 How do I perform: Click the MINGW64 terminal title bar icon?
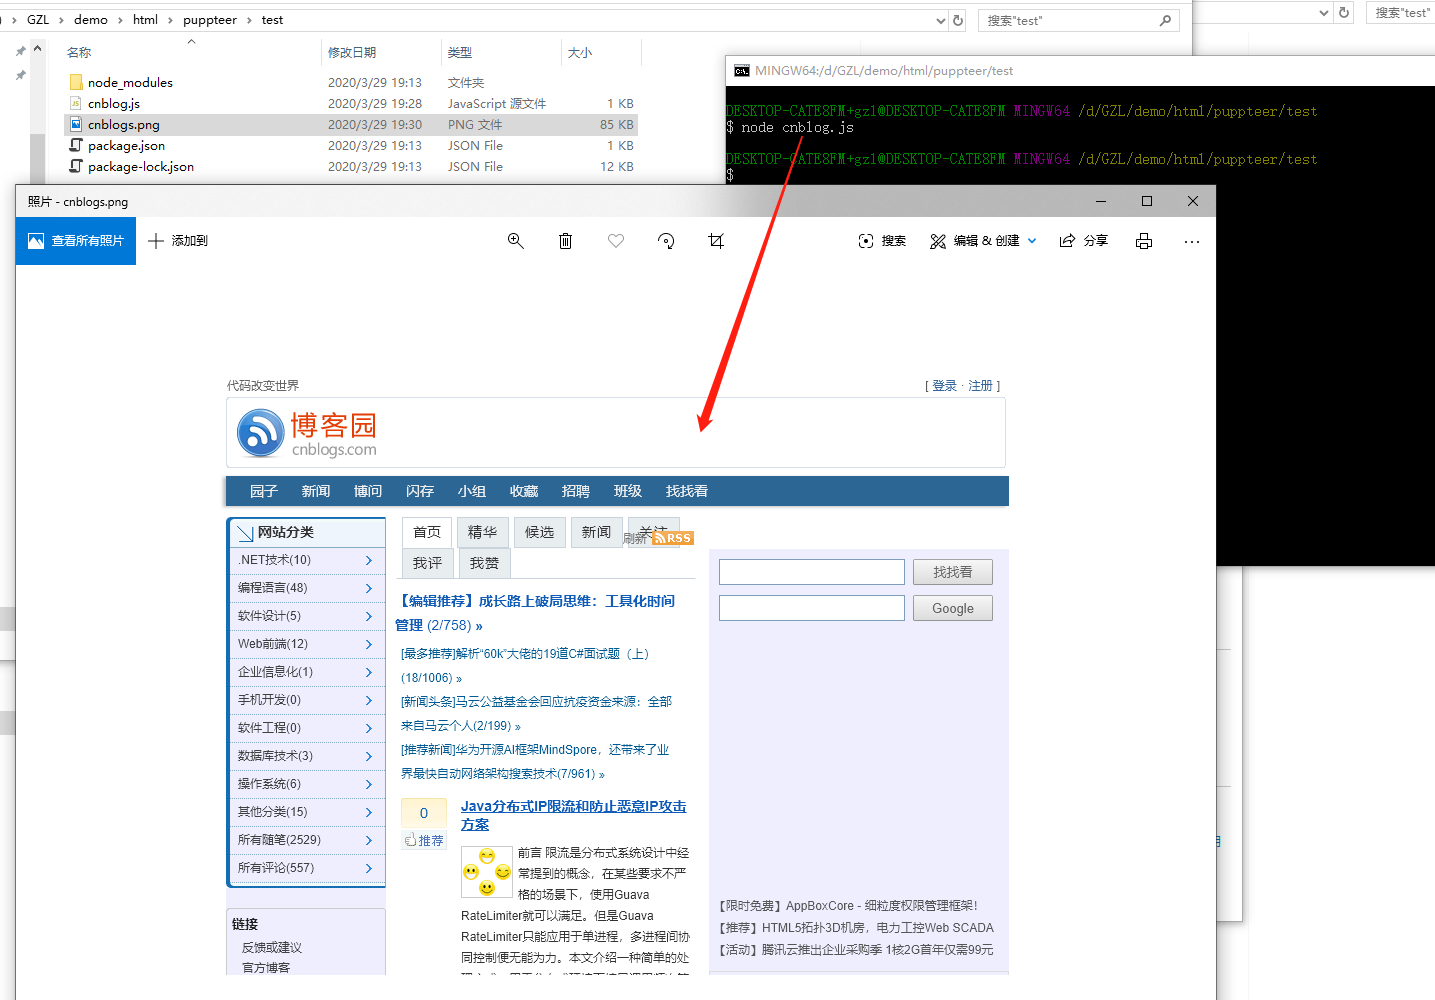point(742,71)
